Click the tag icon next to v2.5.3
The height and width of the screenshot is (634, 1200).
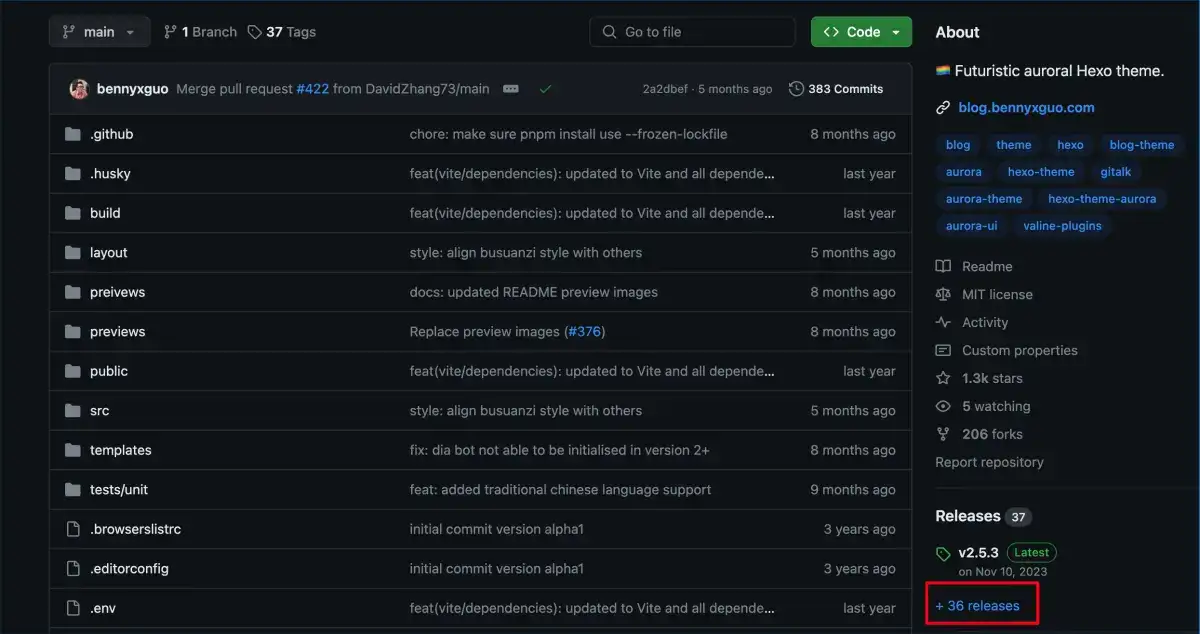tap(942, 552)
